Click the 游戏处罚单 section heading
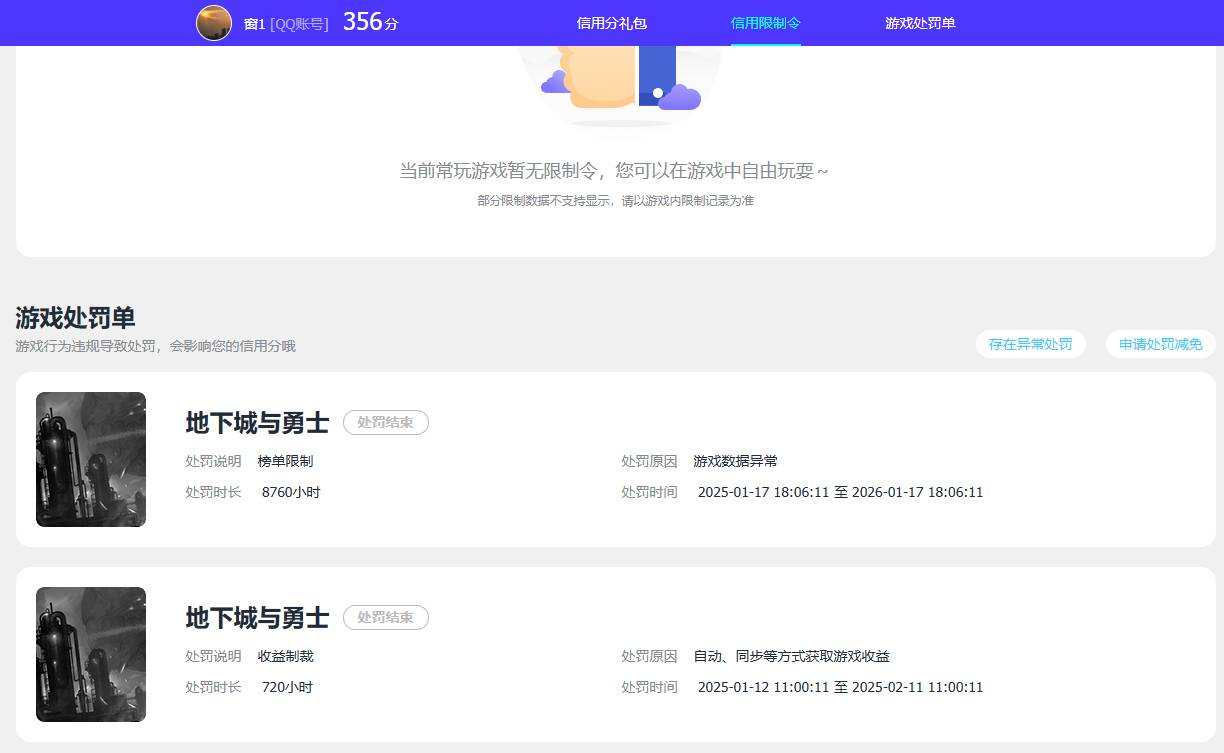 click(75, 318)
